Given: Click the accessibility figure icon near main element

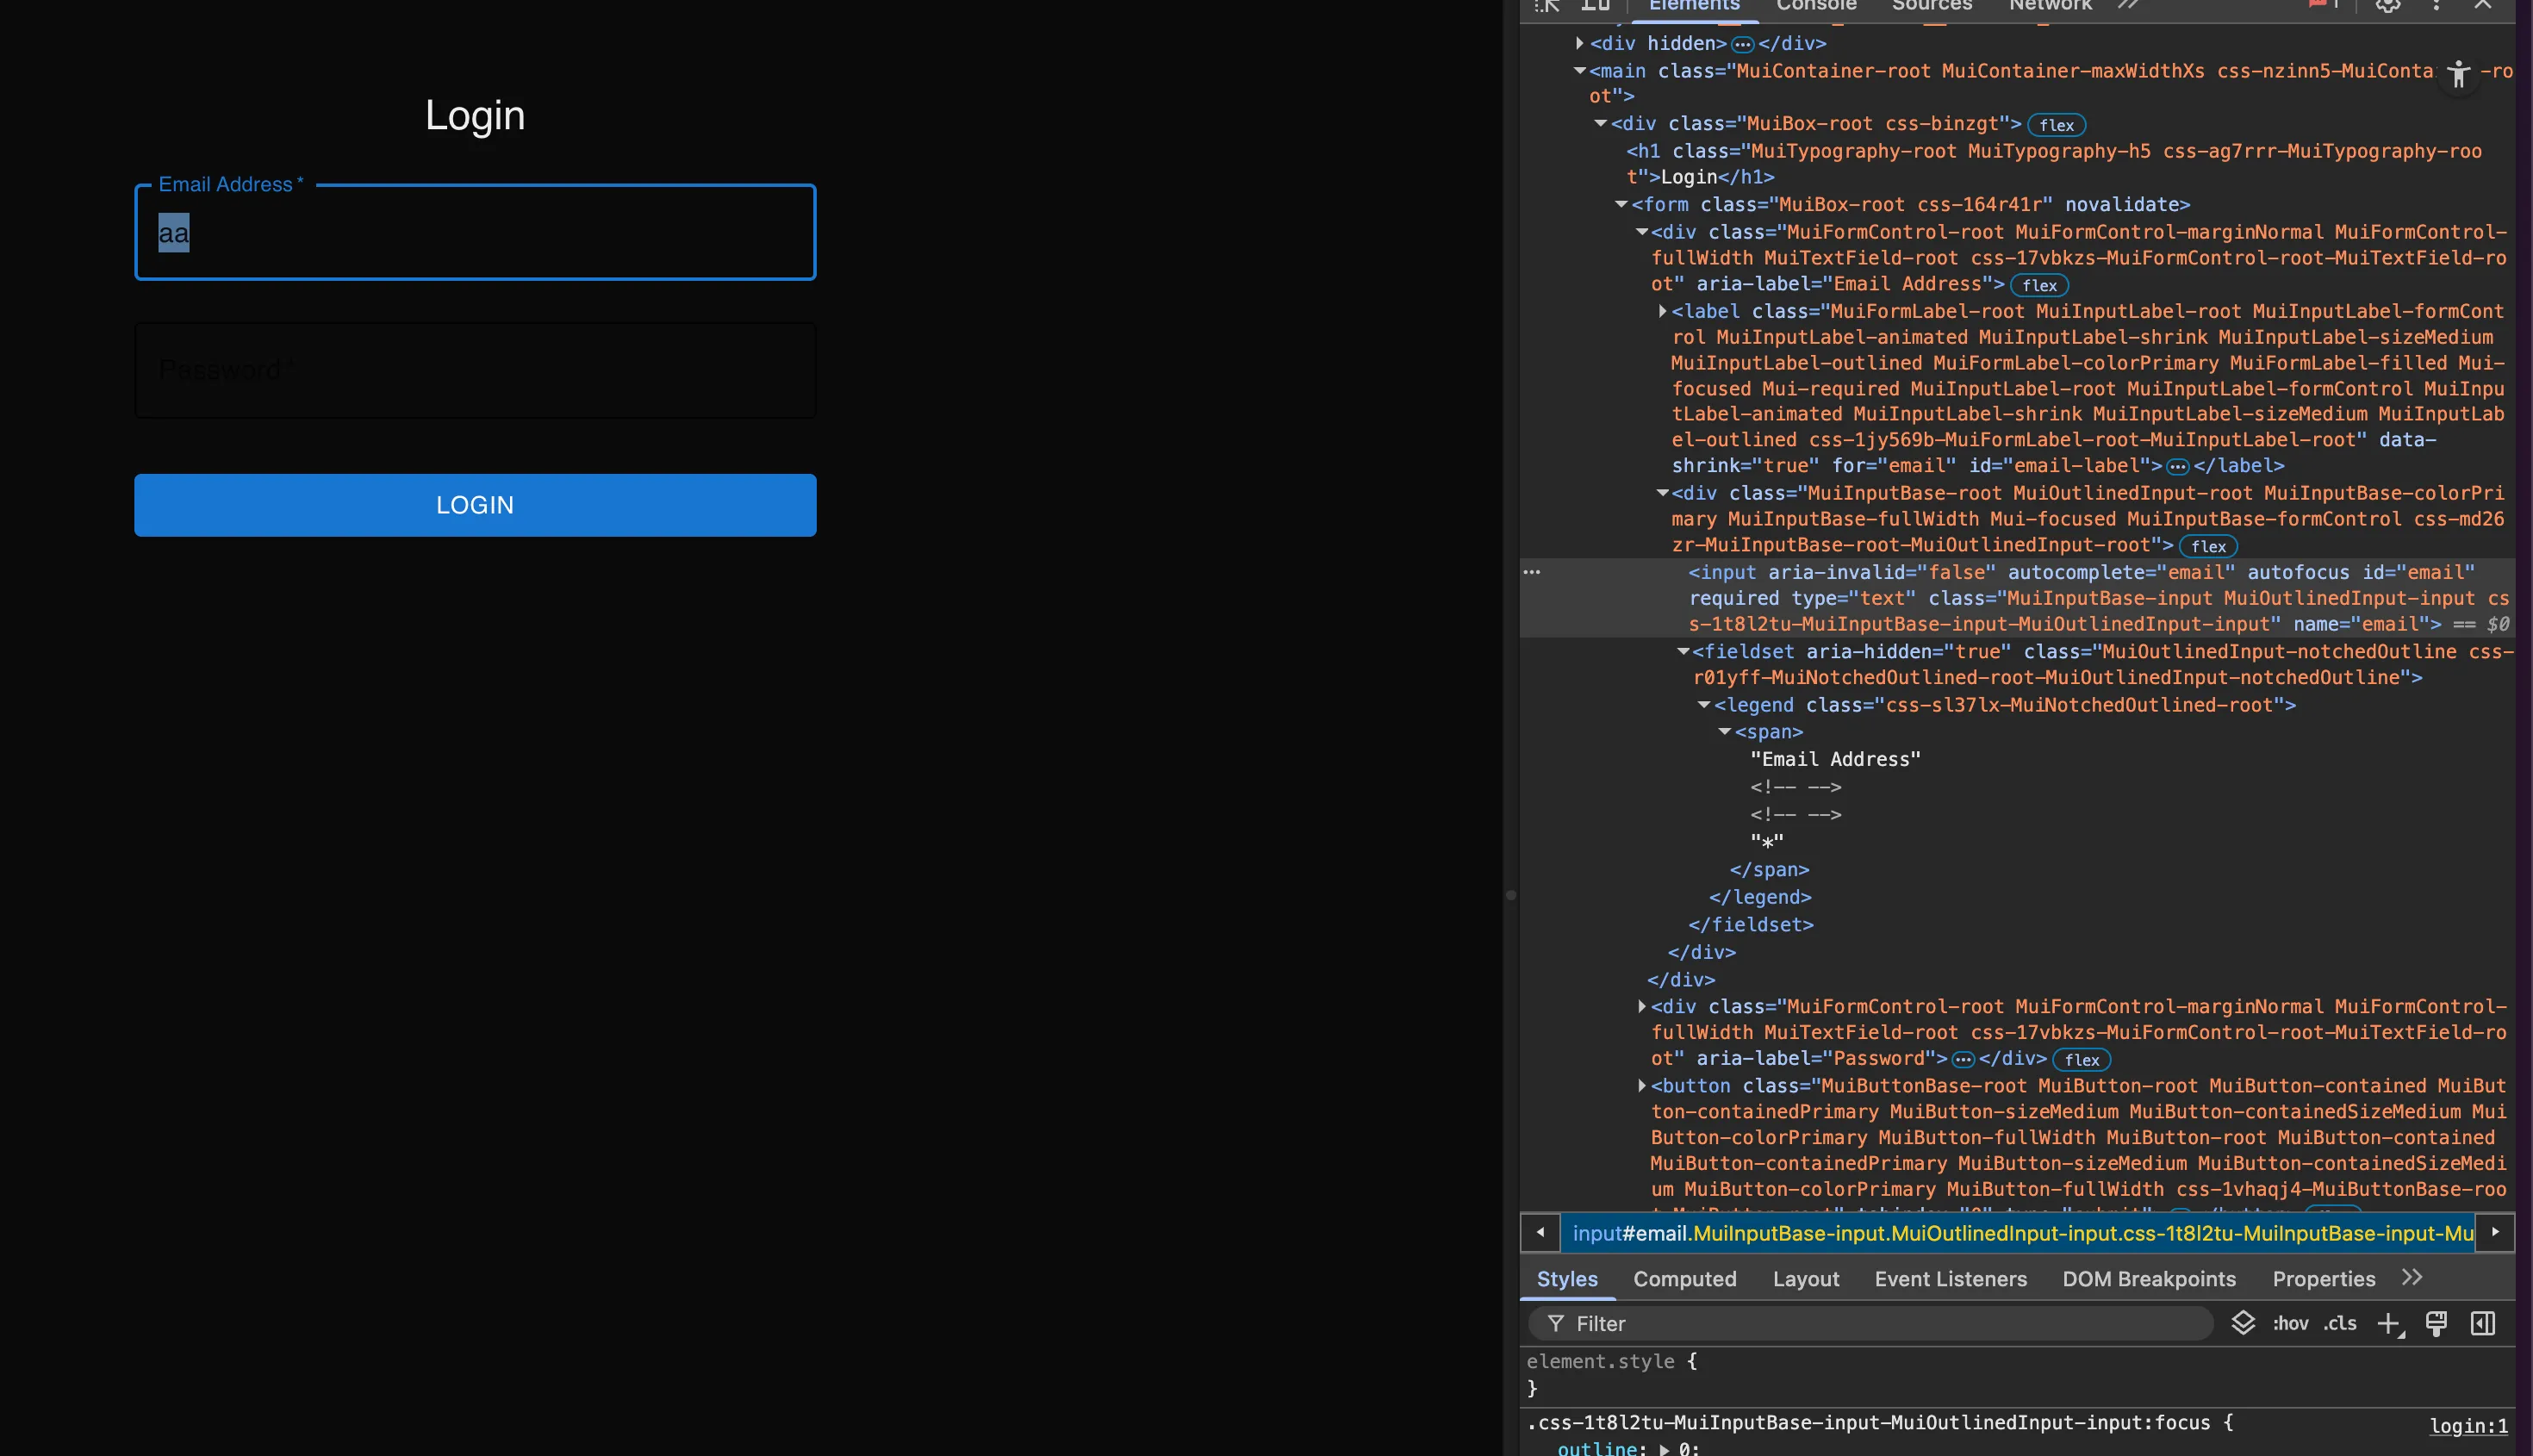Looking at the screenshot, I should 2459,73.
